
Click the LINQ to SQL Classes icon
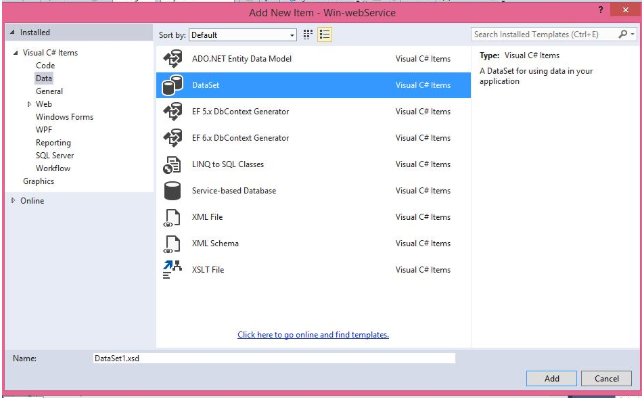[172, 165]
